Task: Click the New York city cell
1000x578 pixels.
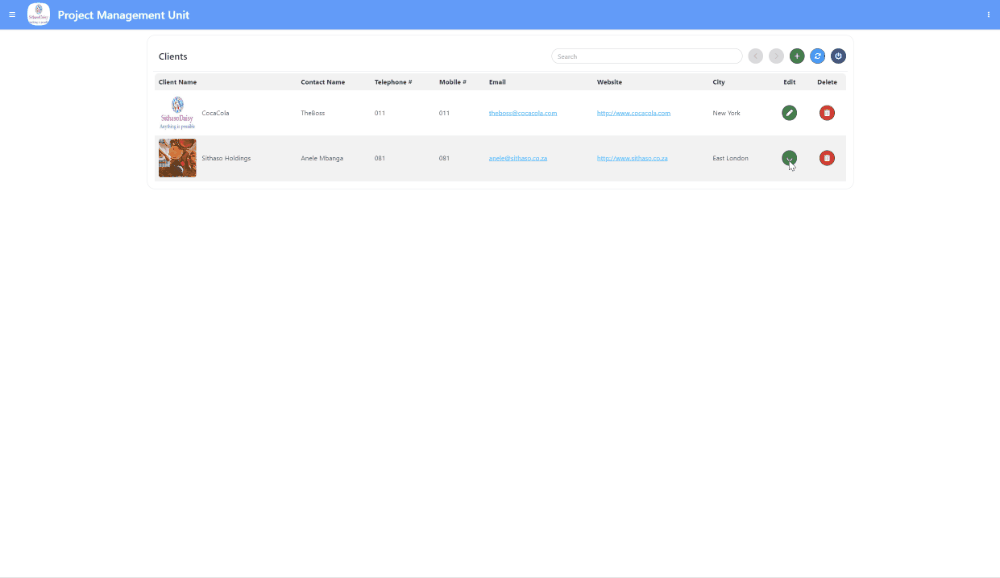Action: point(726,113)
